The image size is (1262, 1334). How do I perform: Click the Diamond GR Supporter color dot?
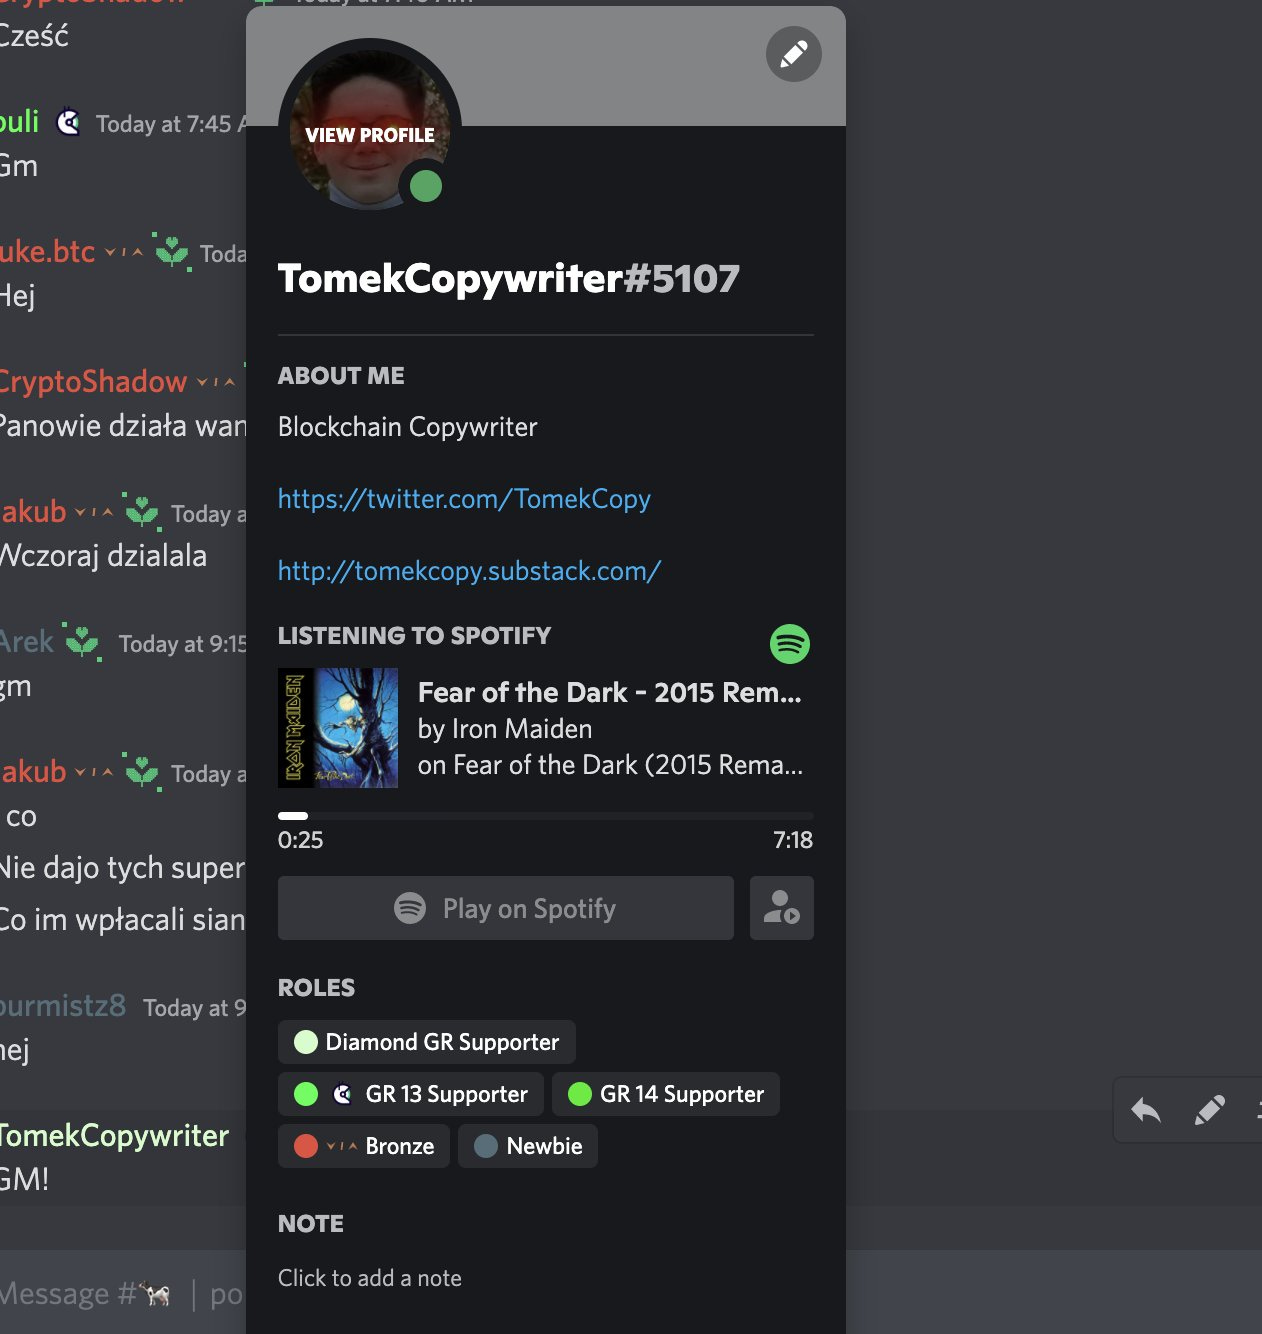(x=306, y=1042)
